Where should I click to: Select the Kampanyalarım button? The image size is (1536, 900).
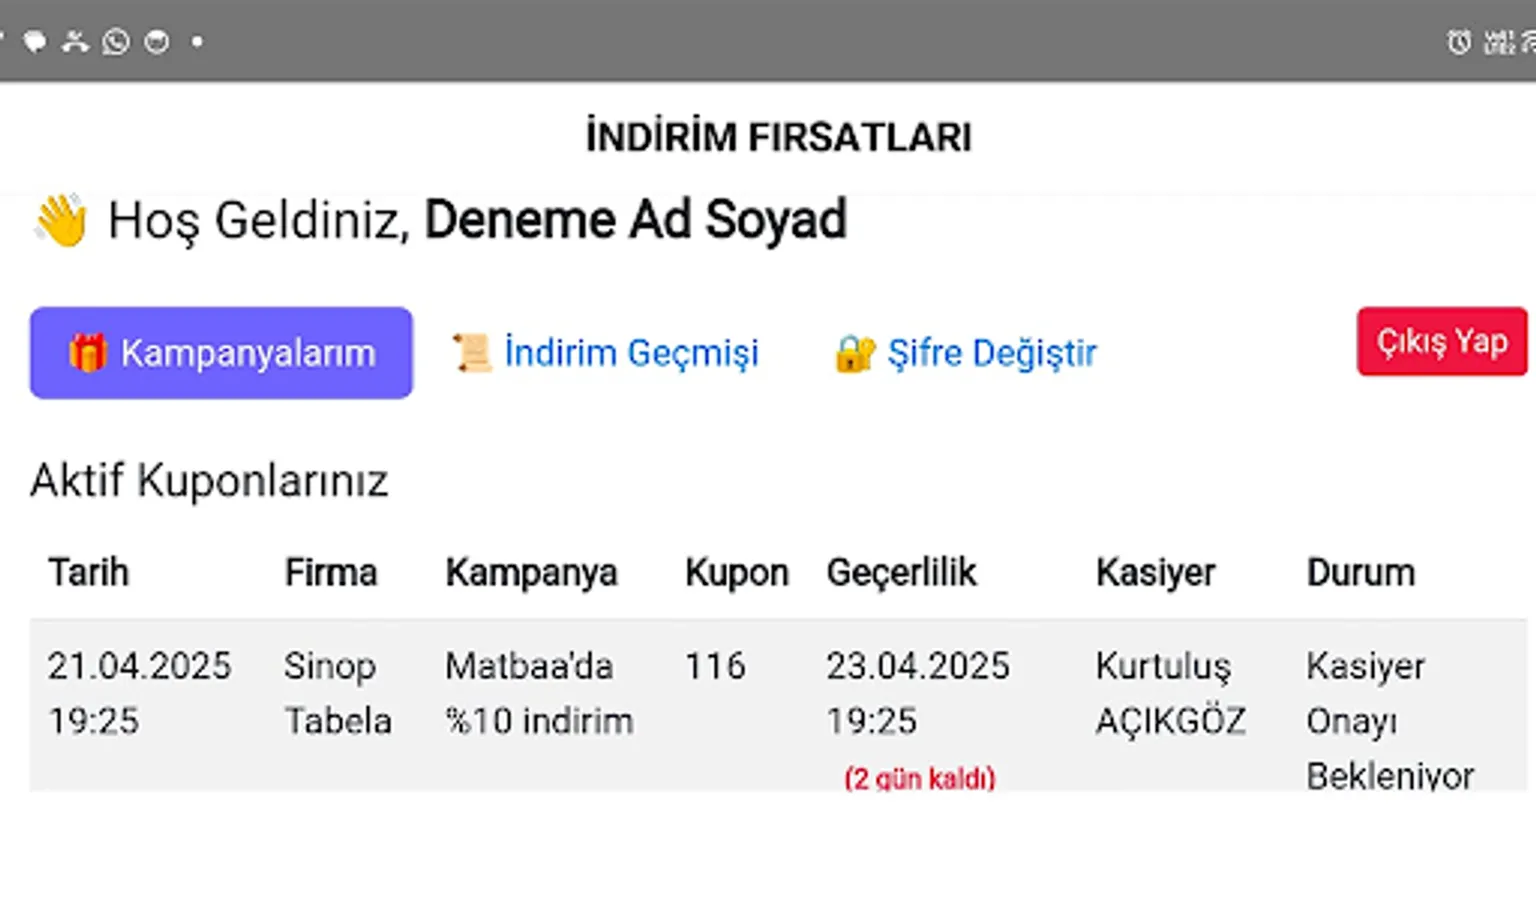[220, 352]
